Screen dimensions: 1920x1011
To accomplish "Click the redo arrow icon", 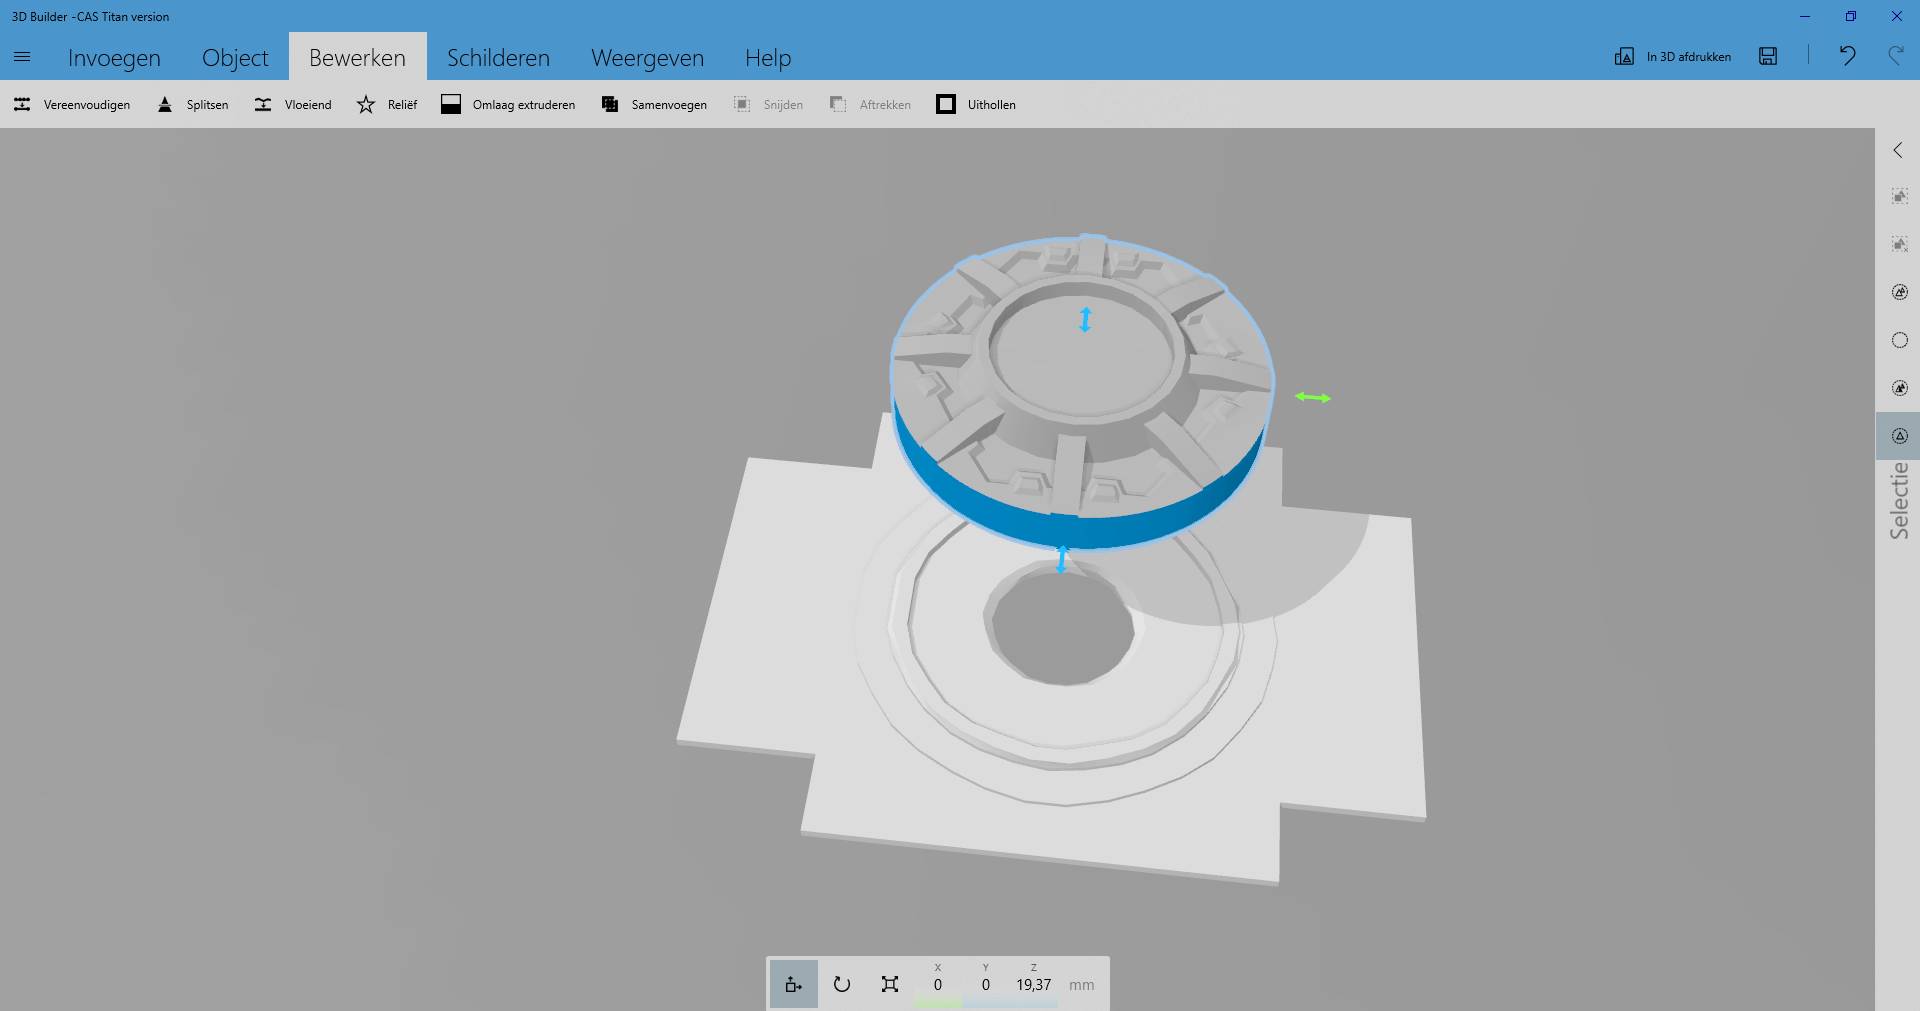I will (1895, 56).
